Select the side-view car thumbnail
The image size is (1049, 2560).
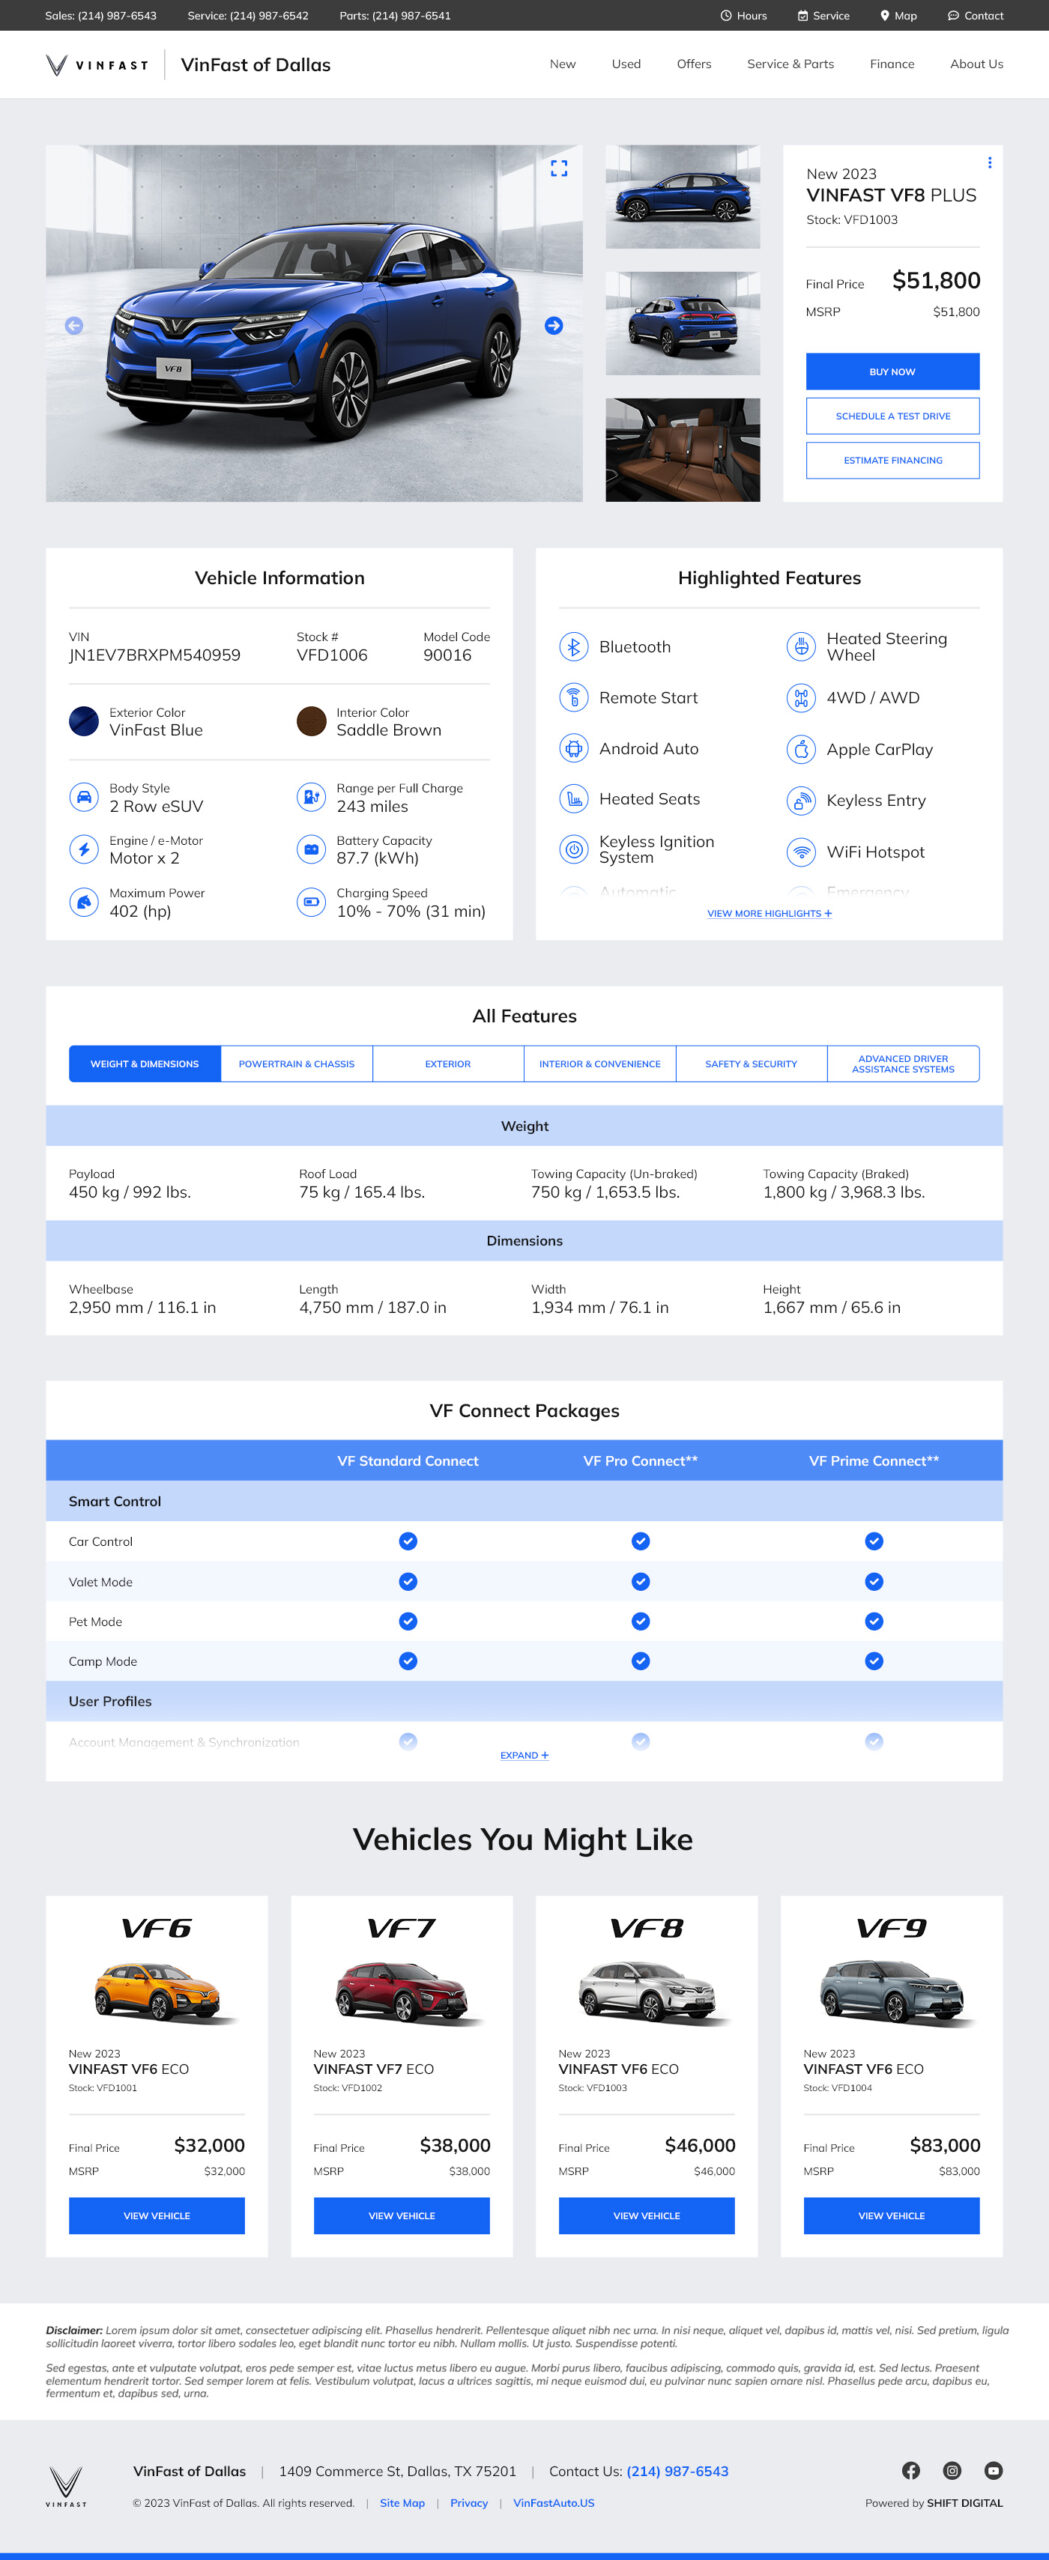683,197
